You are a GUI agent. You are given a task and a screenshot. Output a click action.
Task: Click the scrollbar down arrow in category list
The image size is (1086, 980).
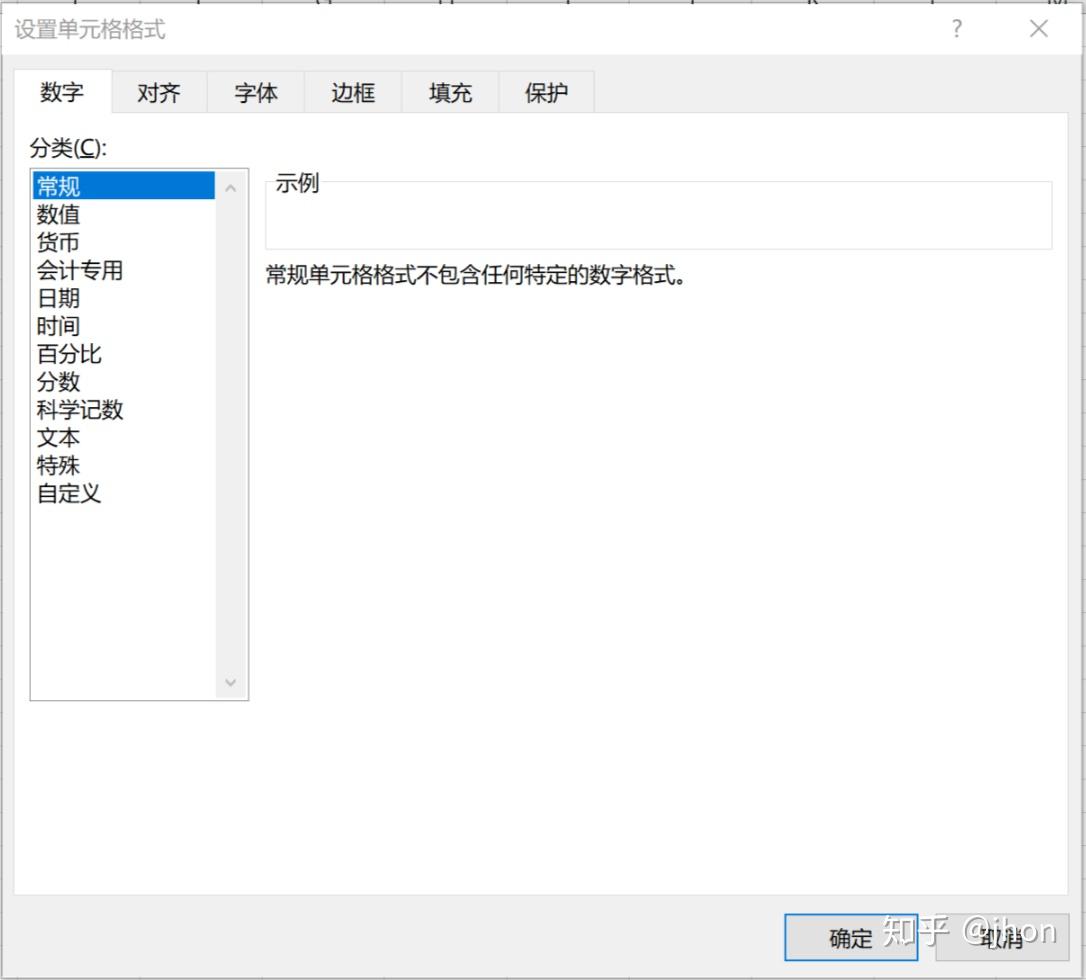tap(231, 682)
